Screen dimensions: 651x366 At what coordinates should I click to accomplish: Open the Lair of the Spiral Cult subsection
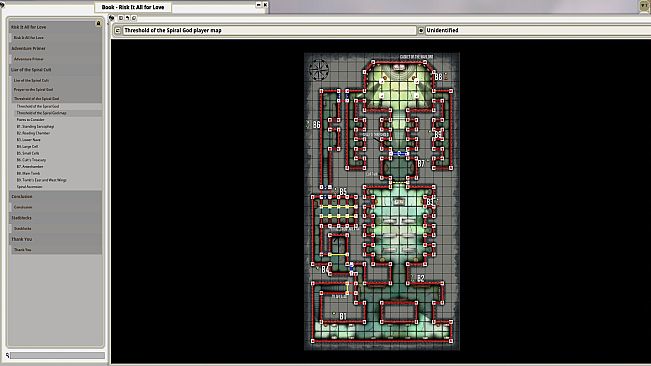point(57,80)
